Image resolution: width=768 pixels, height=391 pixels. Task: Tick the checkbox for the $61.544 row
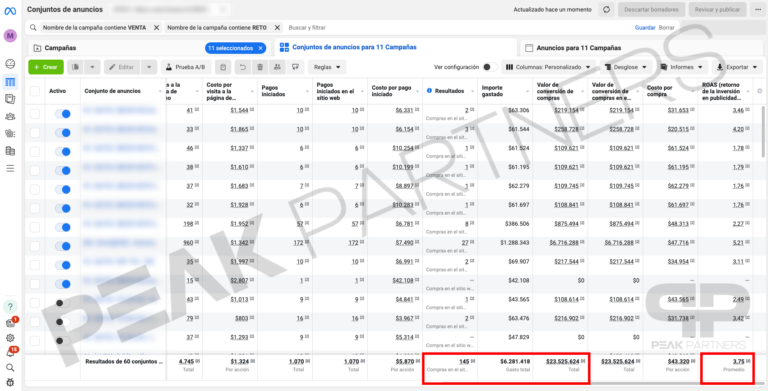tap(35, 133)
